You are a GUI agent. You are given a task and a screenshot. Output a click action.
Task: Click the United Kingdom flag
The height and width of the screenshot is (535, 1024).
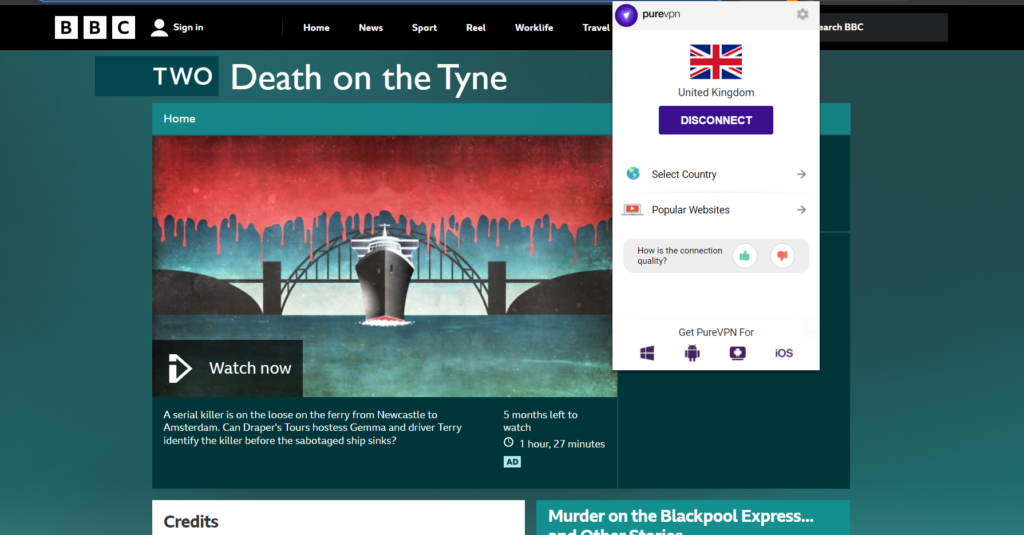716,62
